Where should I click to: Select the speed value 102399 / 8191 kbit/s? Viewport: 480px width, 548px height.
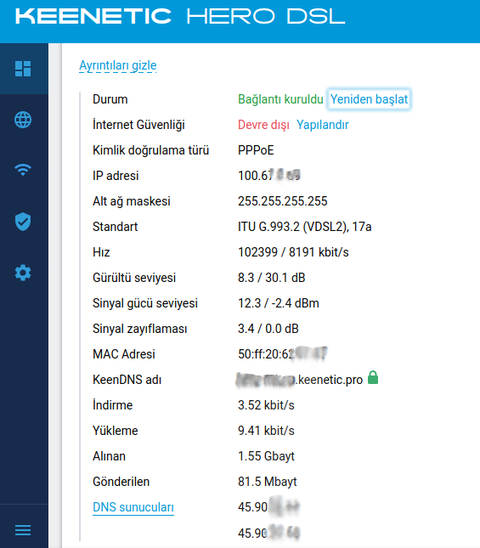(293, 252)
